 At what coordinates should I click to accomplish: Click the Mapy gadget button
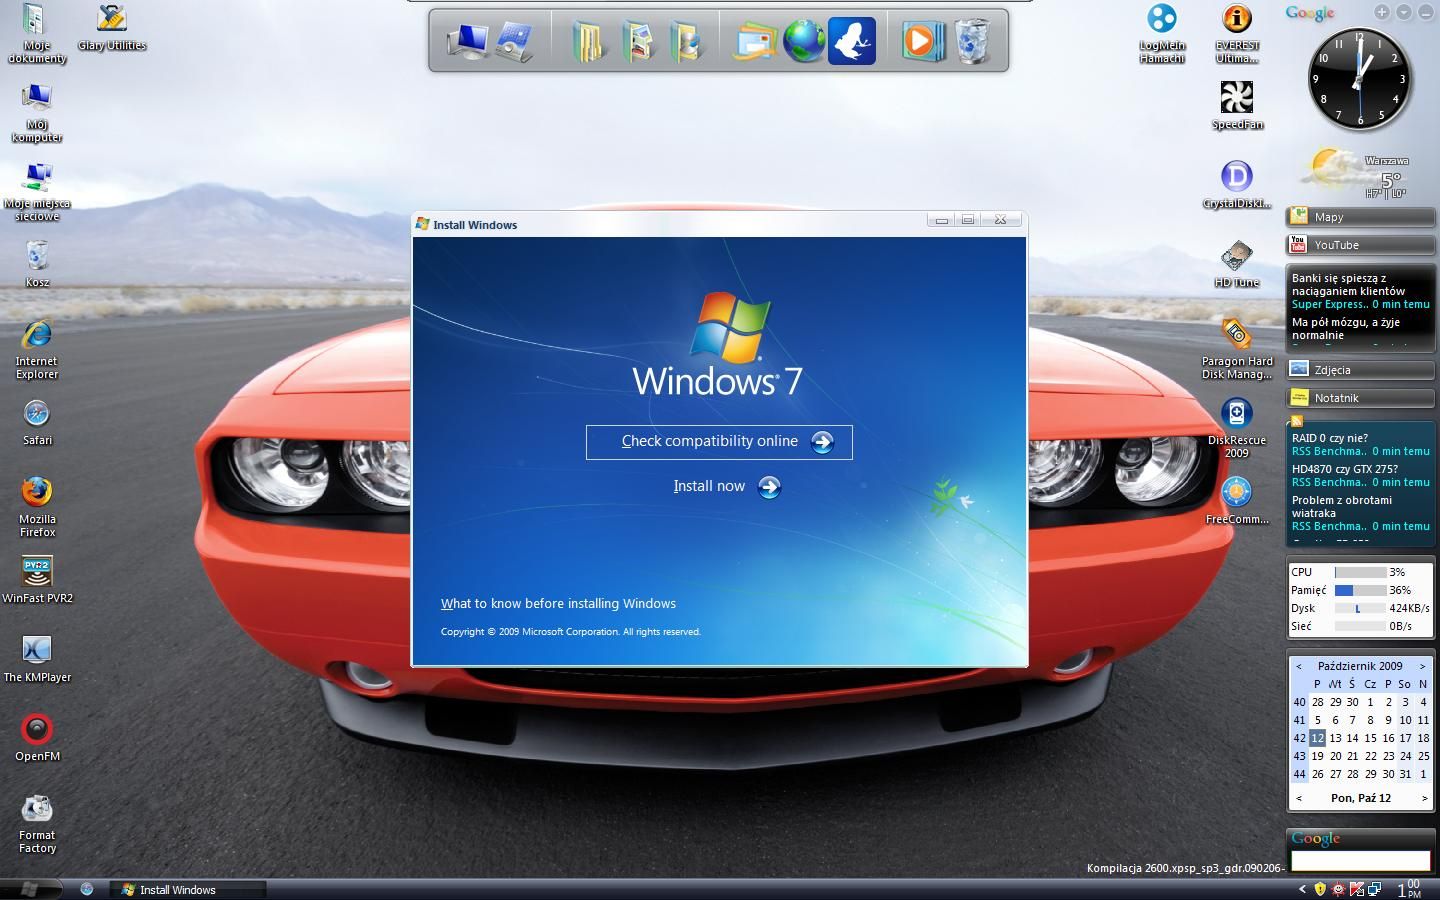1360,217
